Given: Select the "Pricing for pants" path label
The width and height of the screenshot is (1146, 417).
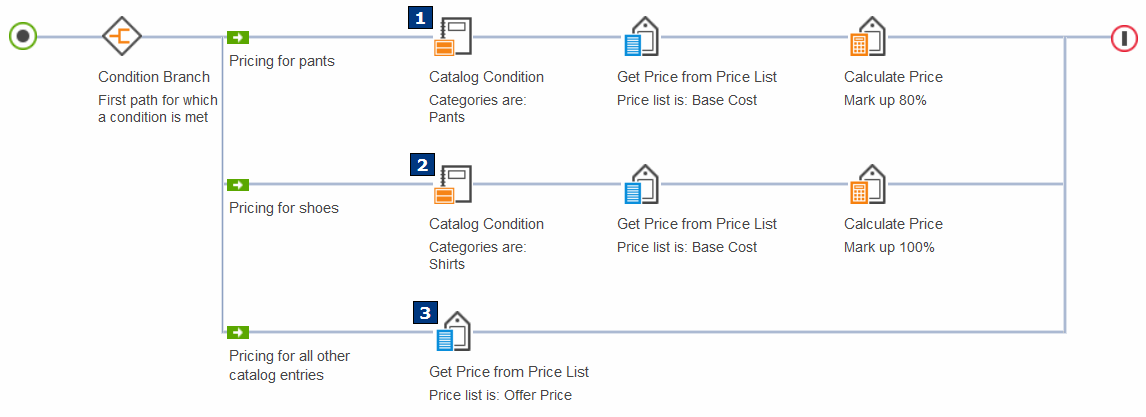Looking at the screenshot, I should coord(282,61).
